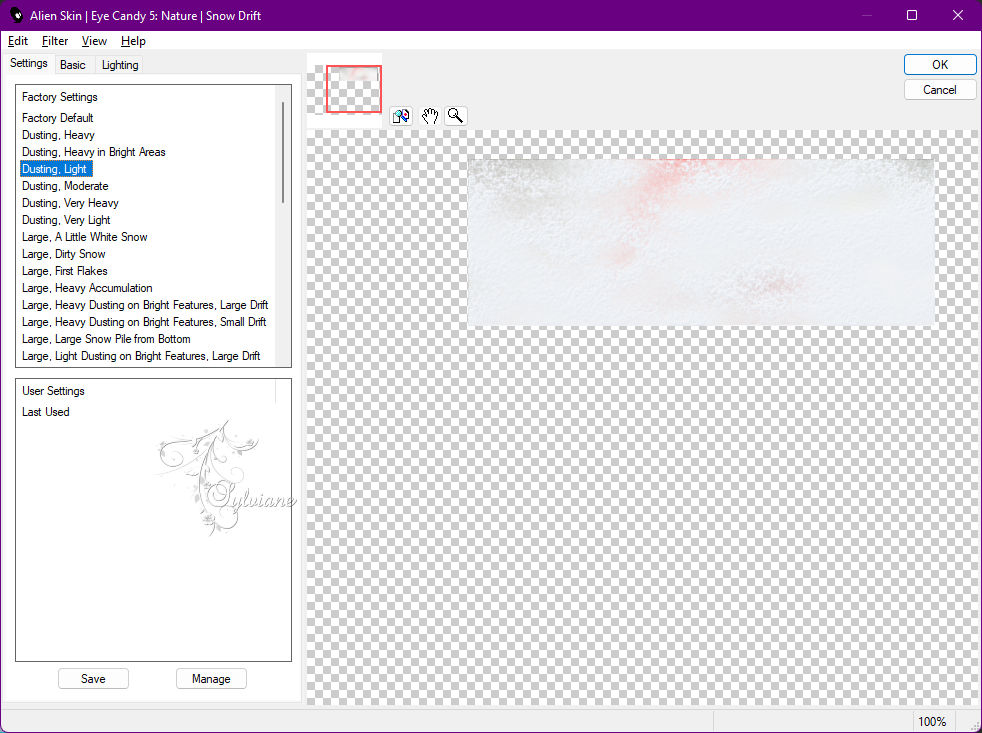The image size is (982, 733).
Task: Open the Help menu
Action: pyautogui.click(x=133, y=41)
